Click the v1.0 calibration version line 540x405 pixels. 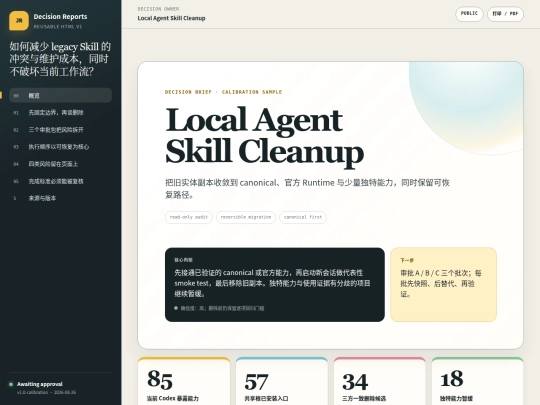[46, 393]
